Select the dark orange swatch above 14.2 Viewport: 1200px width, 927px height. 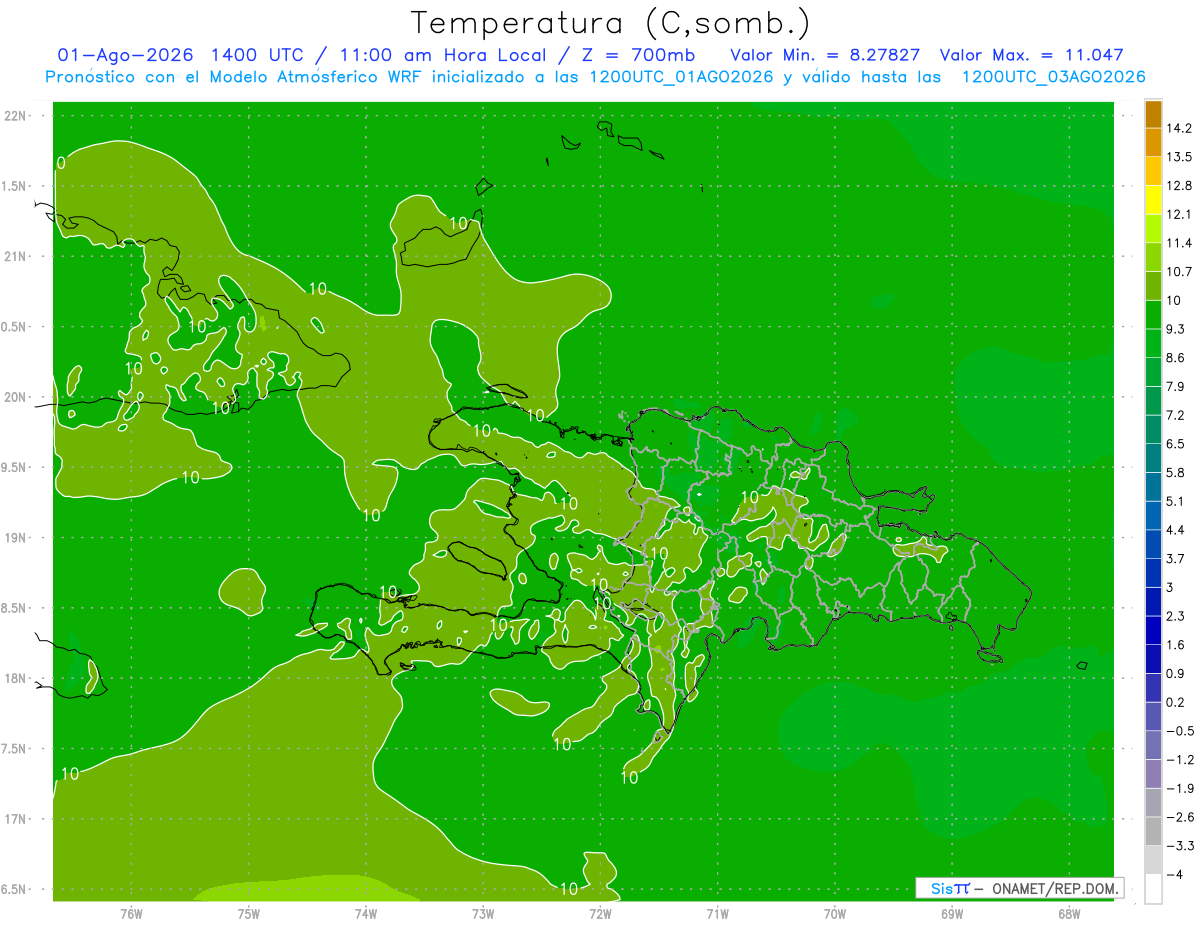tap(1153, 114)
